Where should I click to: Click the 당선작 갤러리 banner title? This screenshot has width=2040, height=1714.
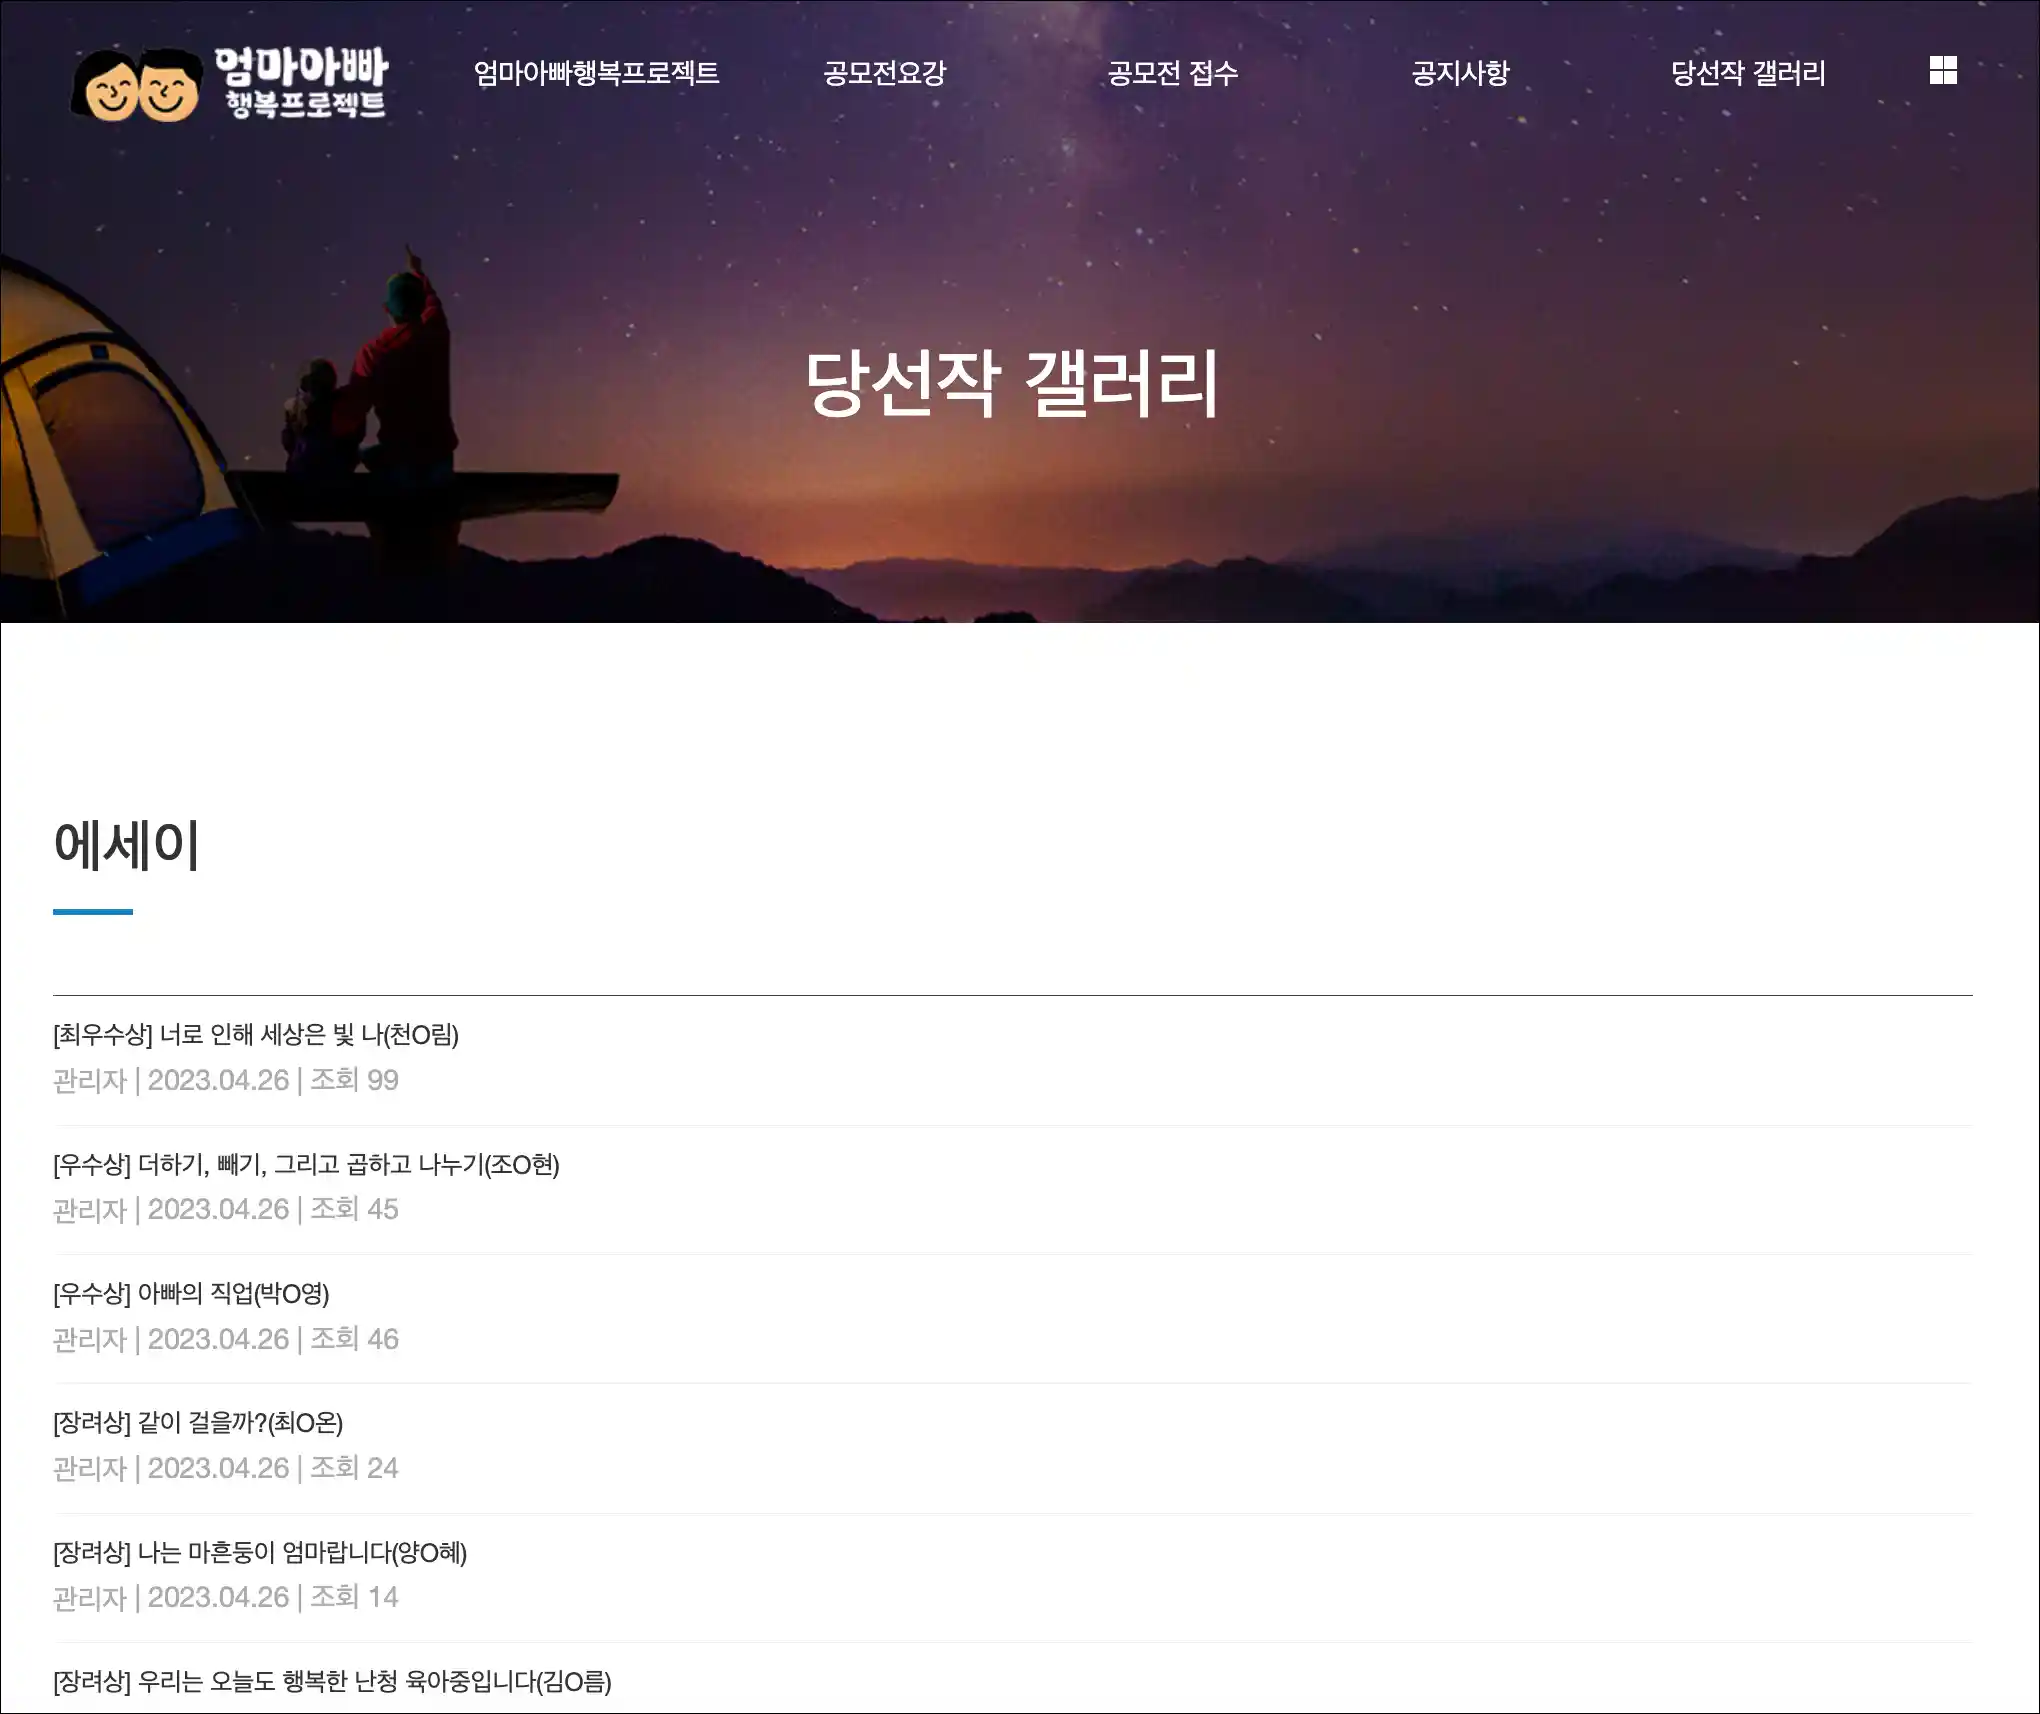[x=1012, y=383]
